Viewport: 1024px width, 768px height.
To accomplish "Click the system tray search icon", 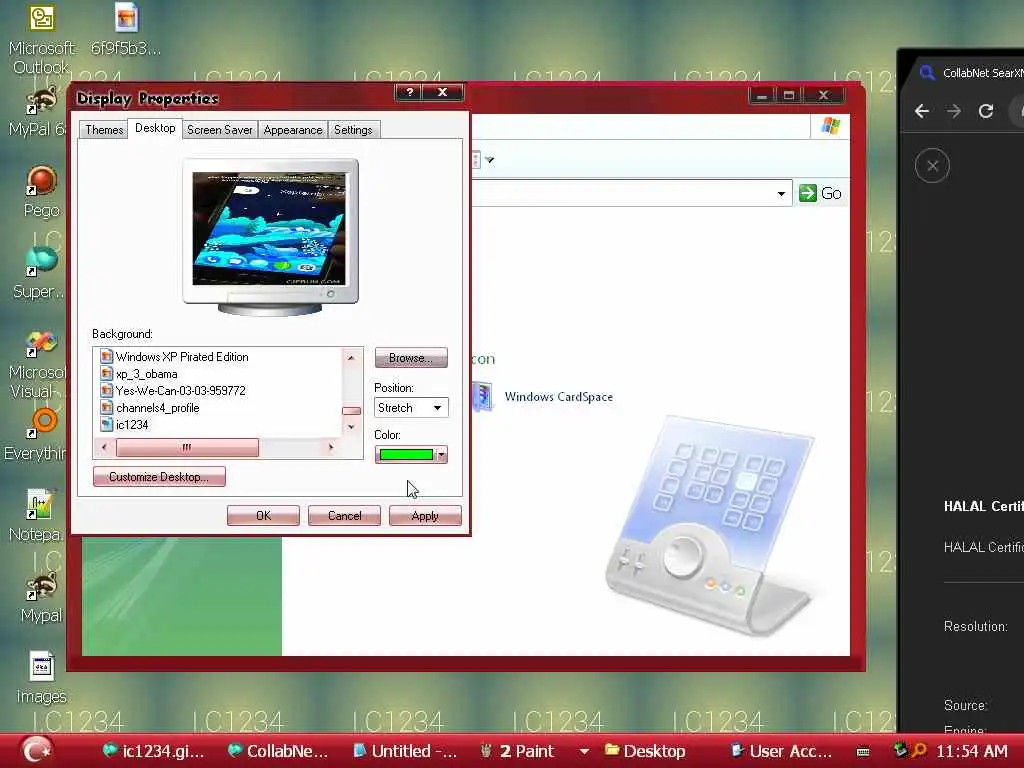I will (920, 750).
